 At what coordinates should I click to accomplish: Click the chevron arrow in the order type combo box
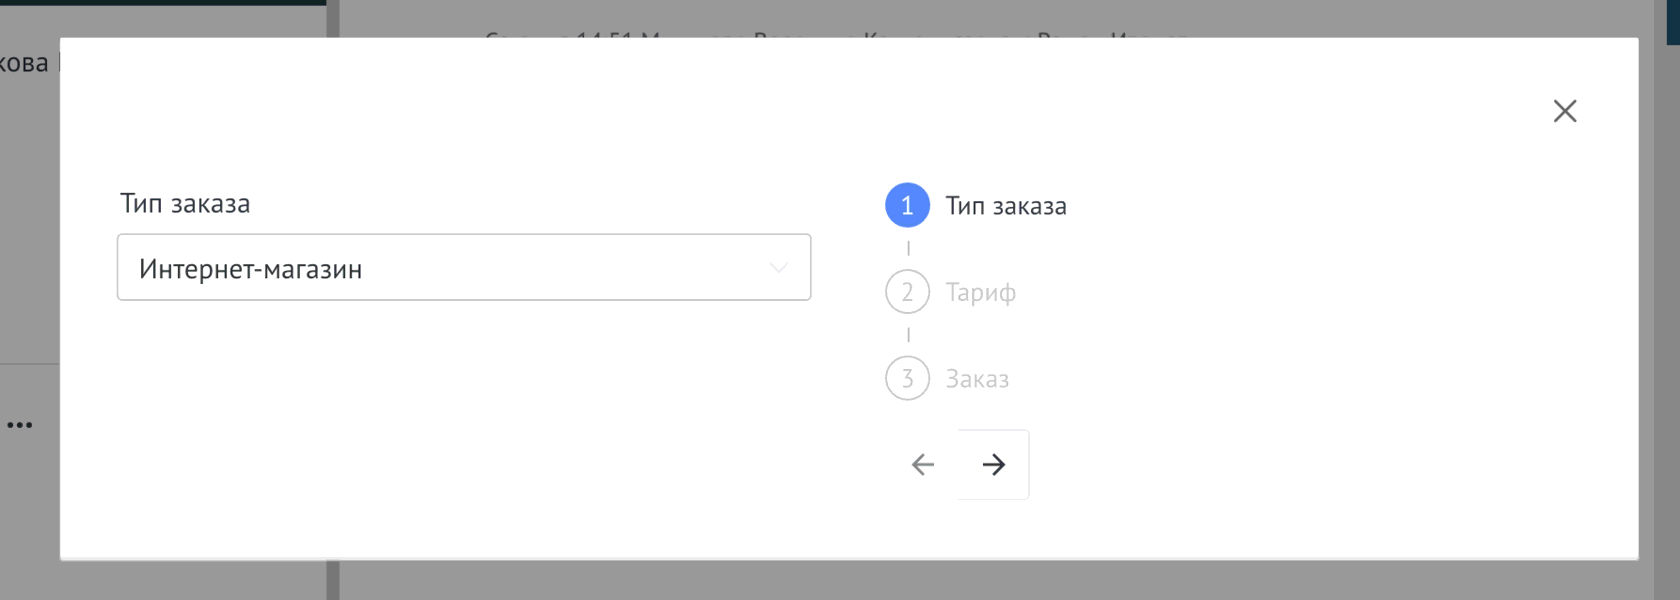[x=778, y=268]
